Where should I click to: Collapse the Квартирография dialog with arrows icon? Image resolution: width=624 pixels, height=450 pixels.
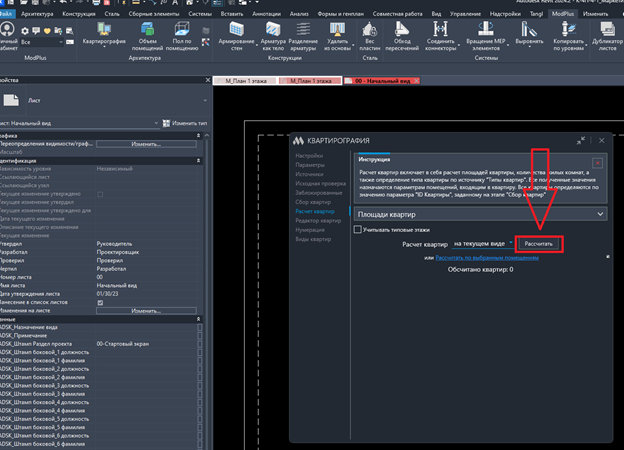(581, 140)
